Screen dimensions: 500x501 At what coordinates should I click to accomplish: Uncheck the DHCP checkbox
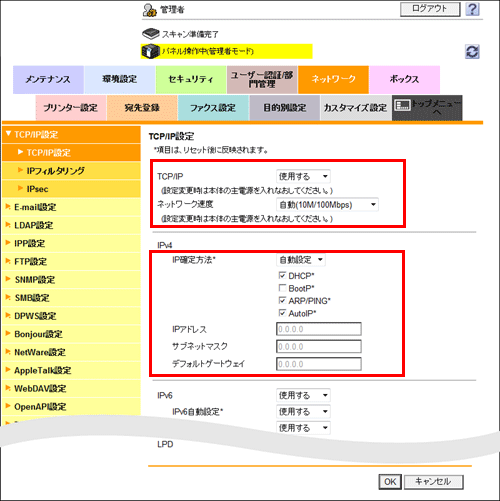tap(282, 276)
